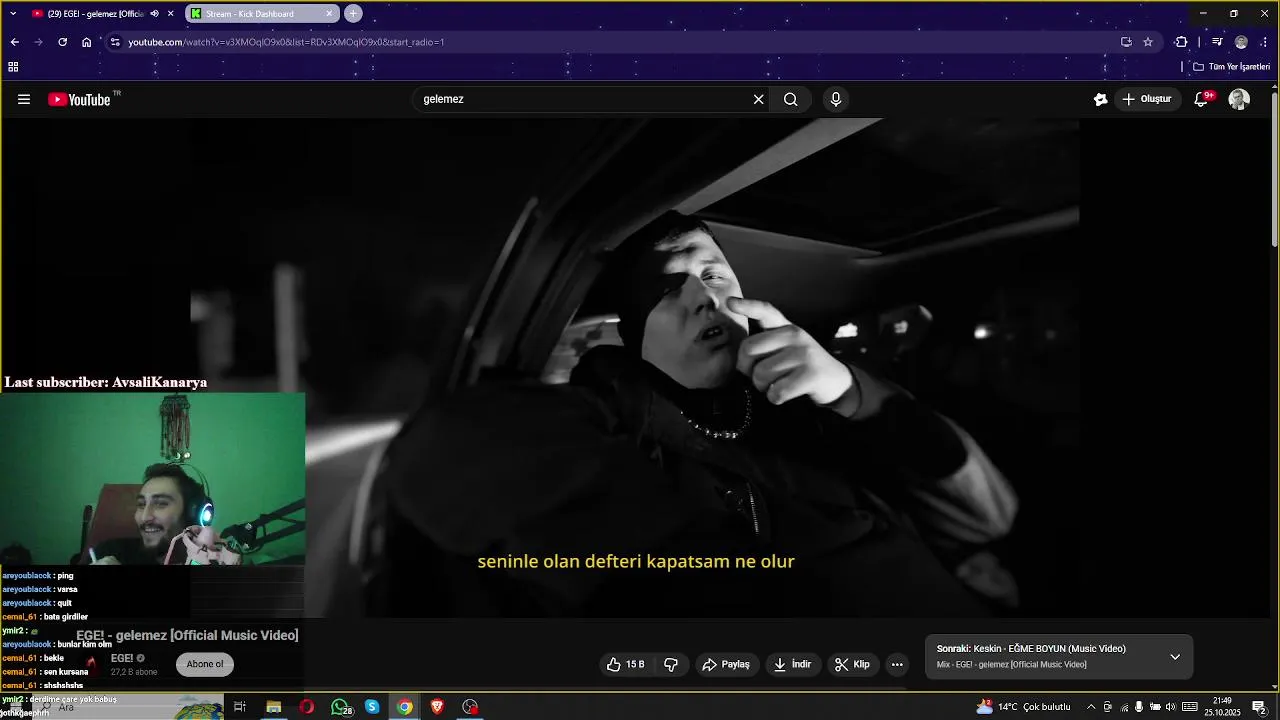Open Chrome profile avatar
1280x720 pixels.
click(x=1241, y=42)
